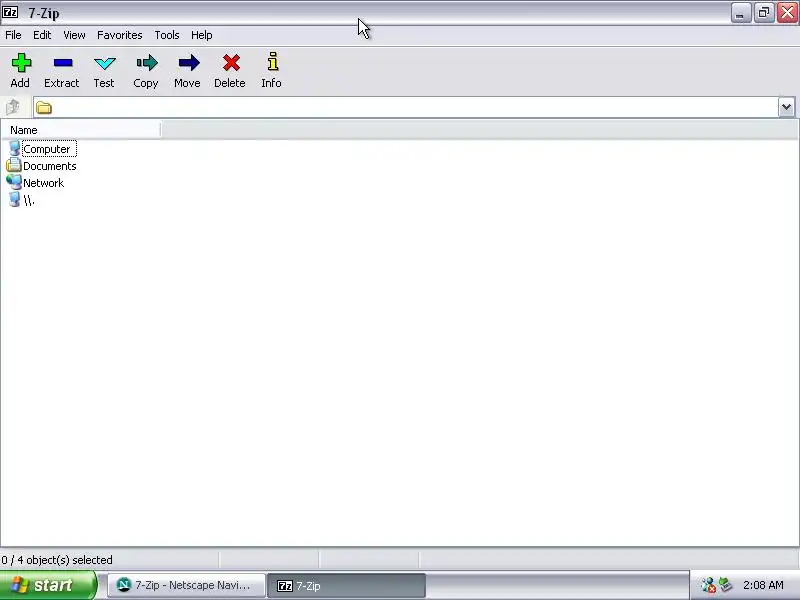Click the Up one level folder icon
800x600 pixels.
coord(12,107)
